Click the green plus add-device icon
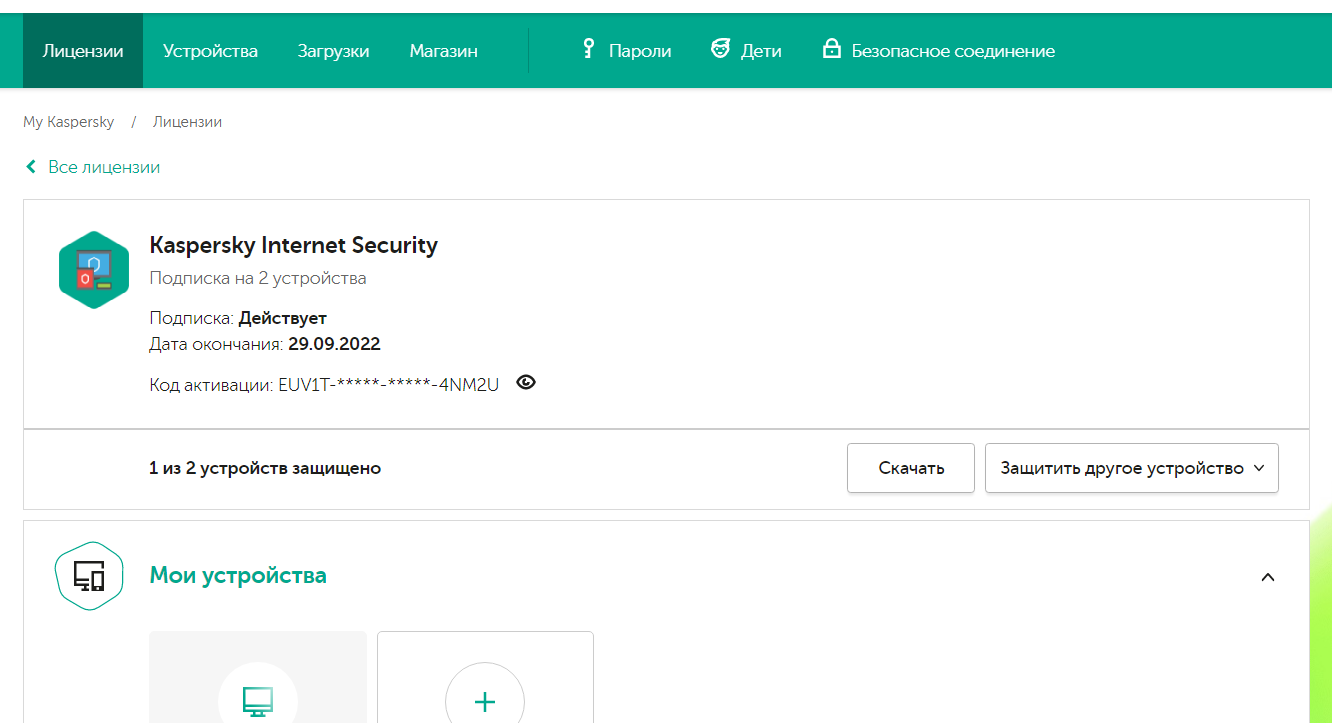Screen dimensions: 1332x723 pos(485,701)
